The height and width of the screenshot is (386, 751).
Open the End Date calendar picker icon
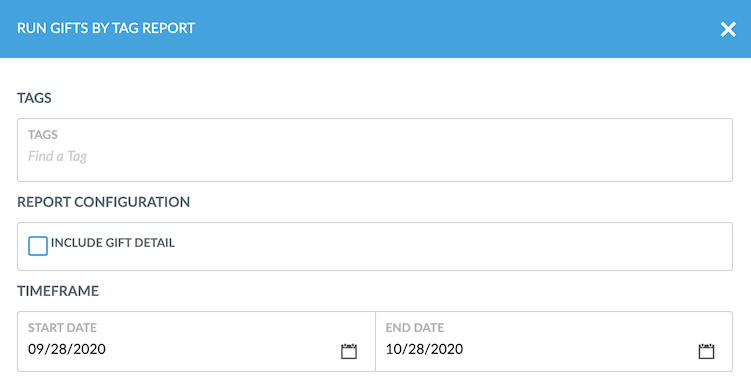pyautogui.click(x=706, y=351)
